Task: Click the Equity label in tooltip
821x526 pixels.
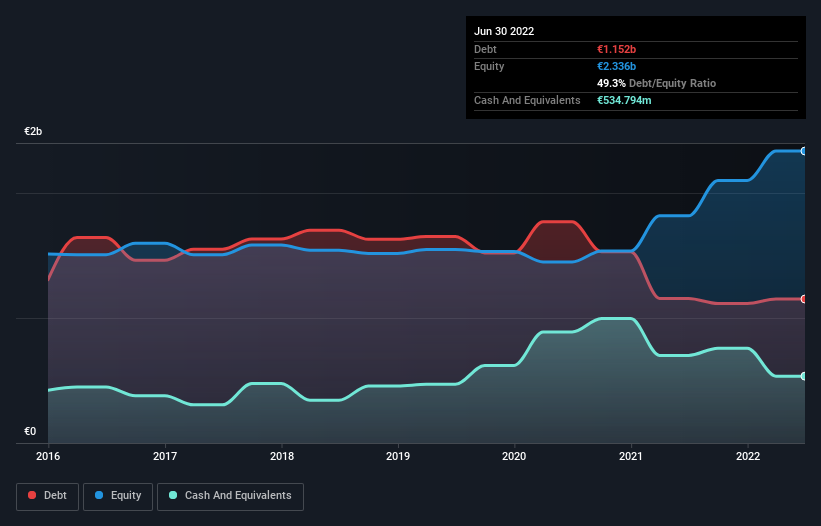Action: (x=489, y=66)
